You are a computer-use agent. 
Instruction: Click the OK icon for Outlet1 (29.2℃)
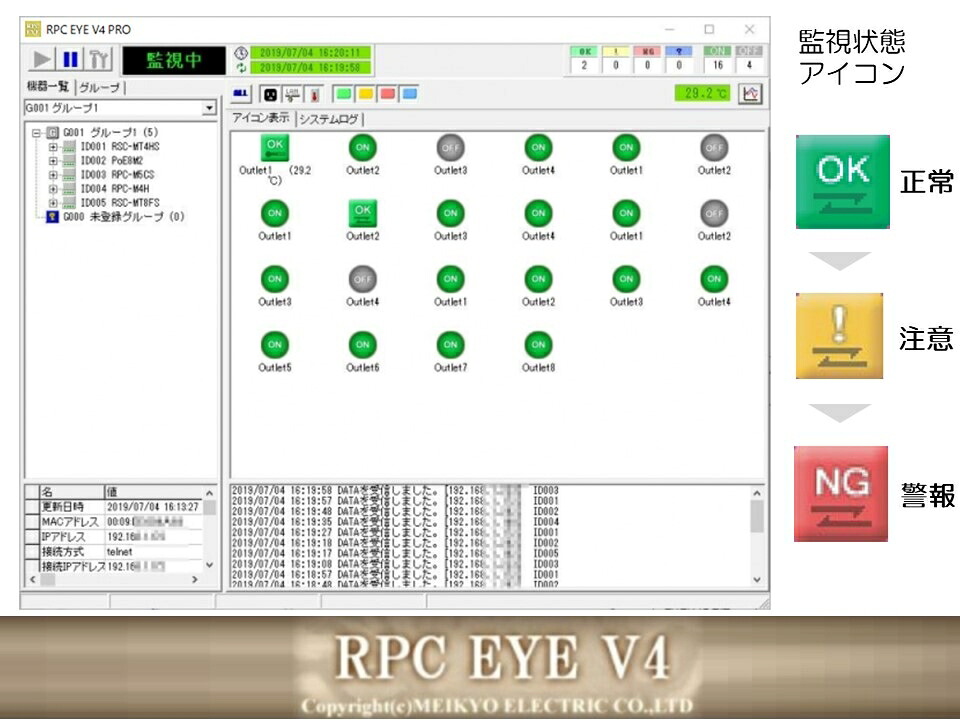275,148
